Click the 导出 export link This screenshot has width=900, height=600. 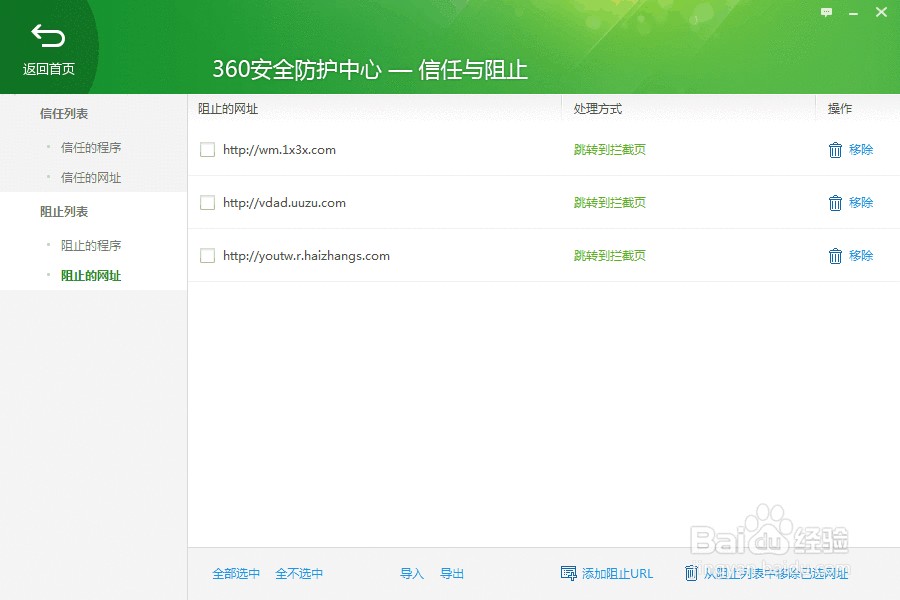(x=452, y=574)
